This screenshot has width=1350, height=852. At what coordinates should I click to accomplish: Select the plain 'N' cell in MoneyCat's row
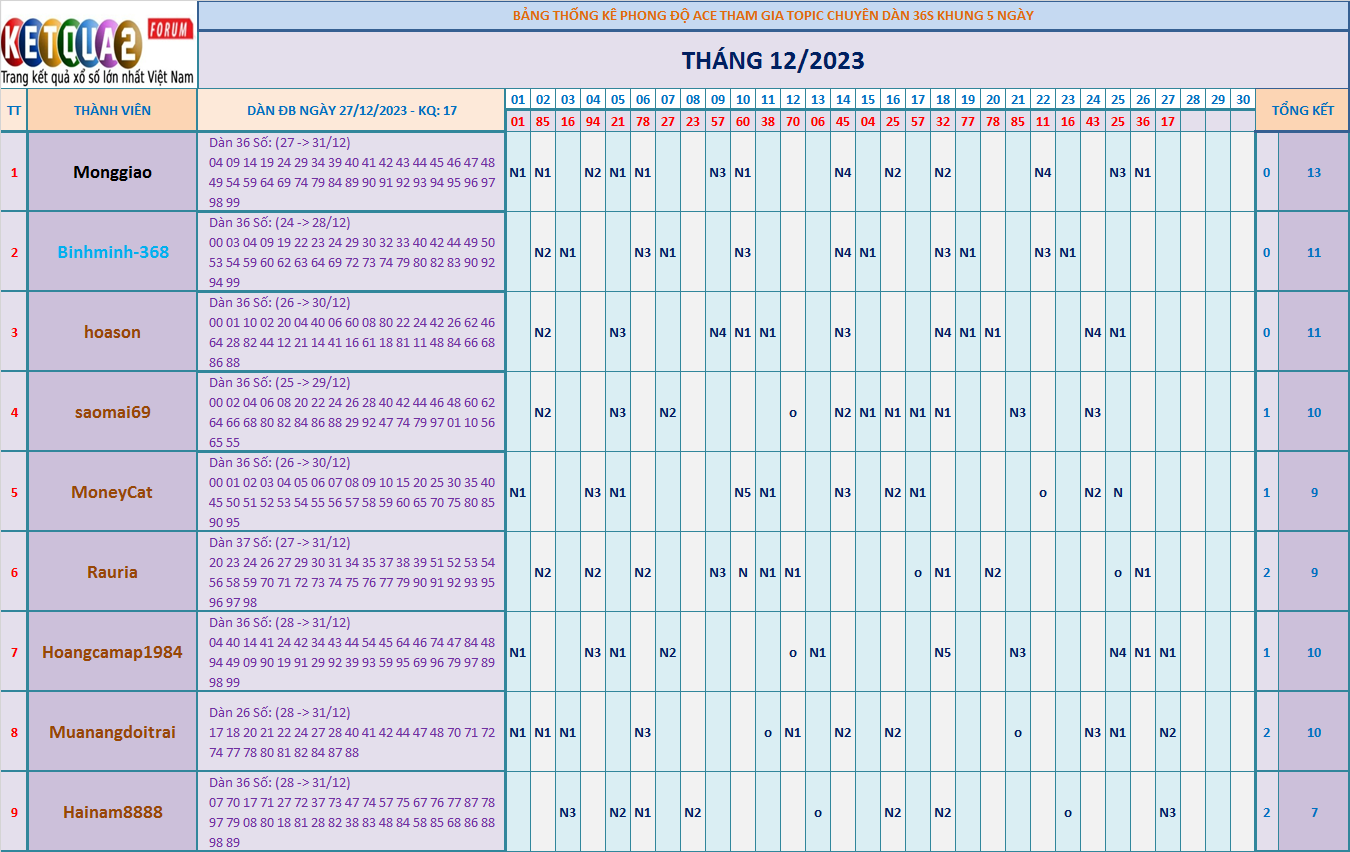[x=1118, y=492]
